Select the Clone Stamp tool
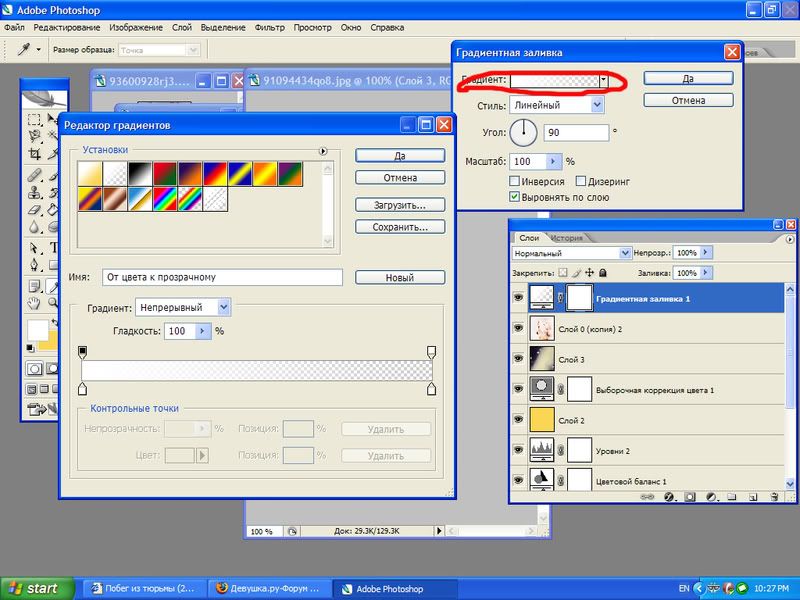 coord(34,193)
